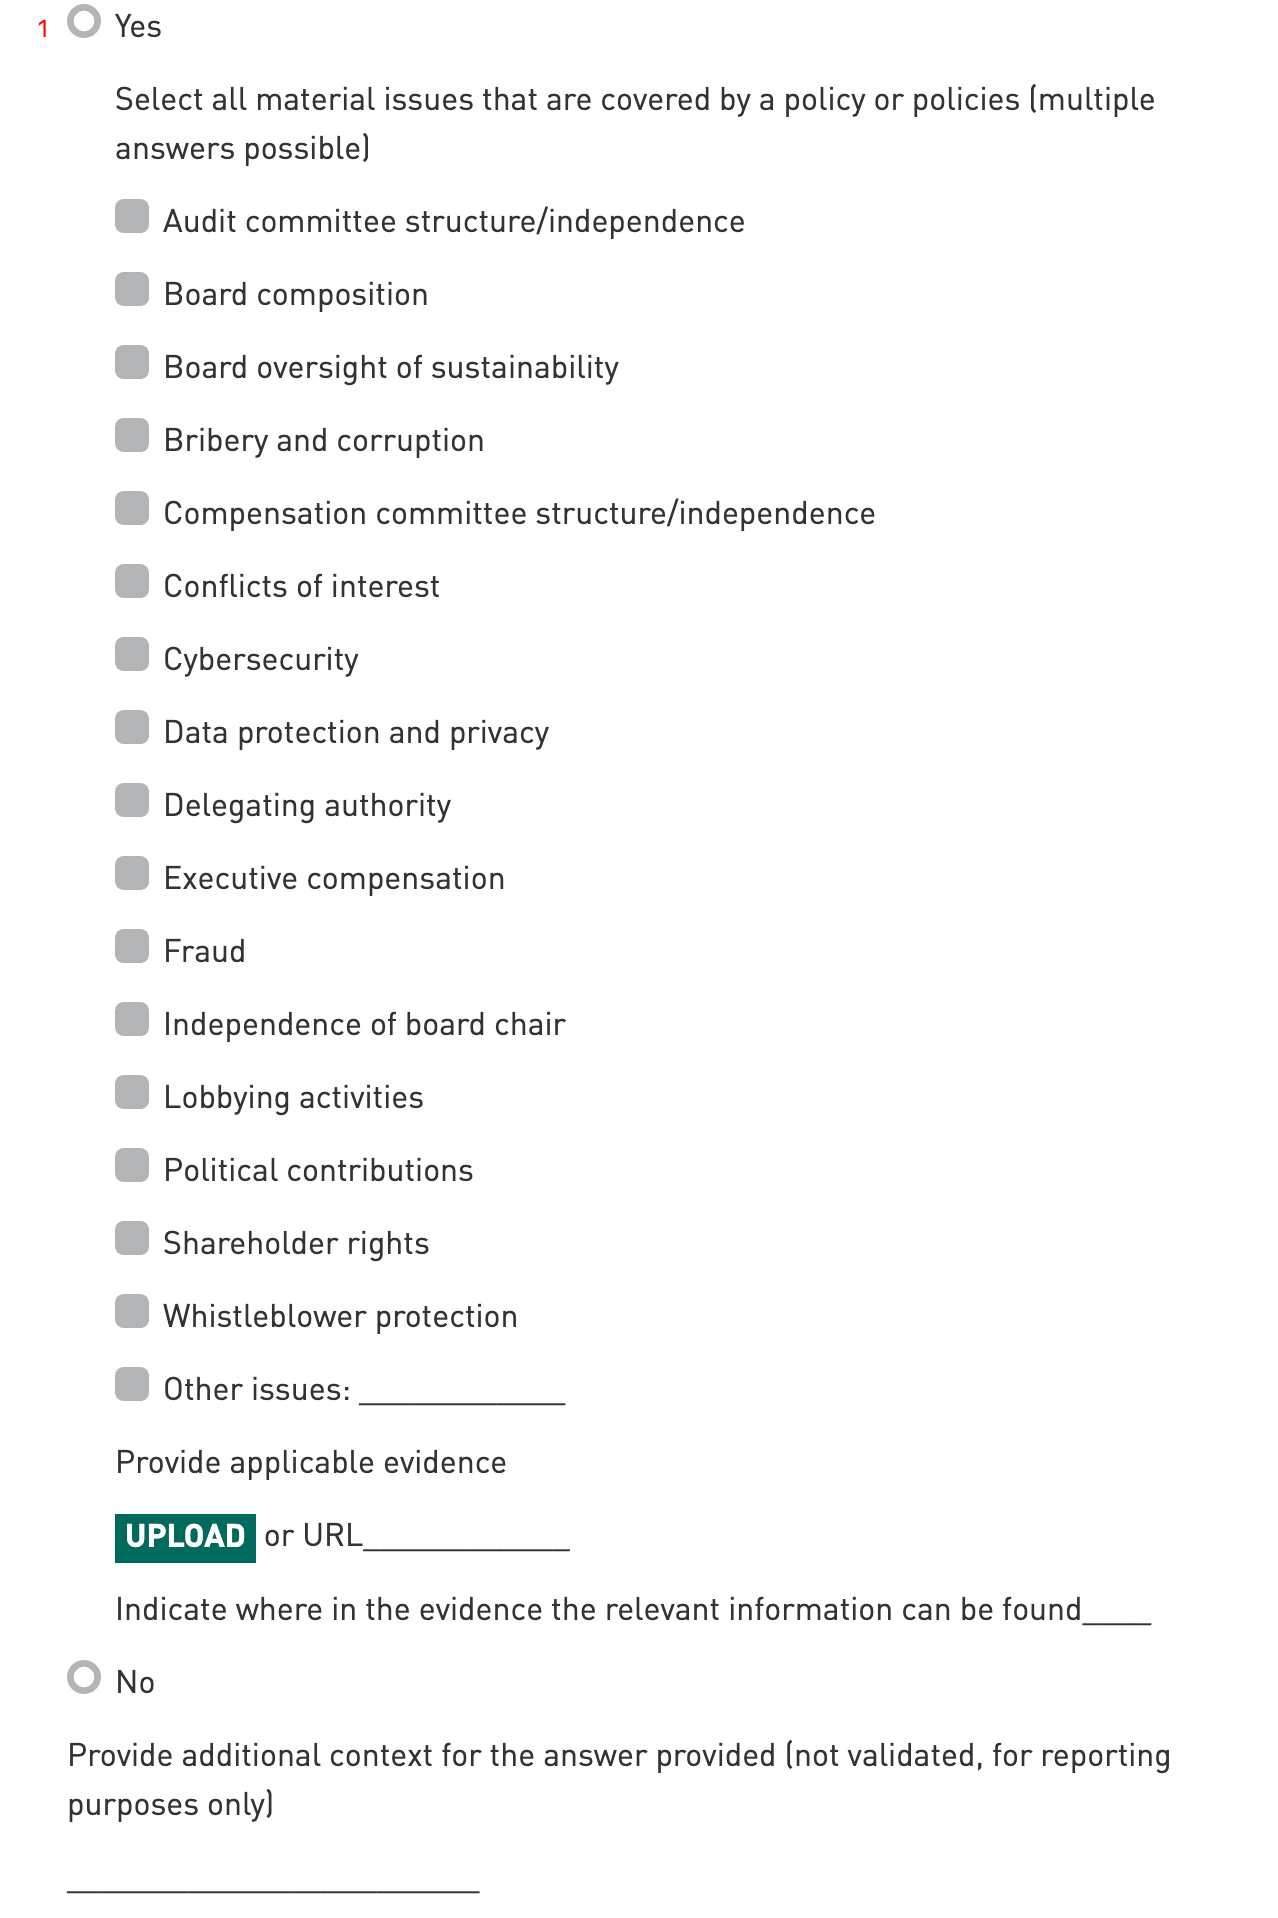
Task: Select the Fraud checkbox
Action: coord(132,947)
